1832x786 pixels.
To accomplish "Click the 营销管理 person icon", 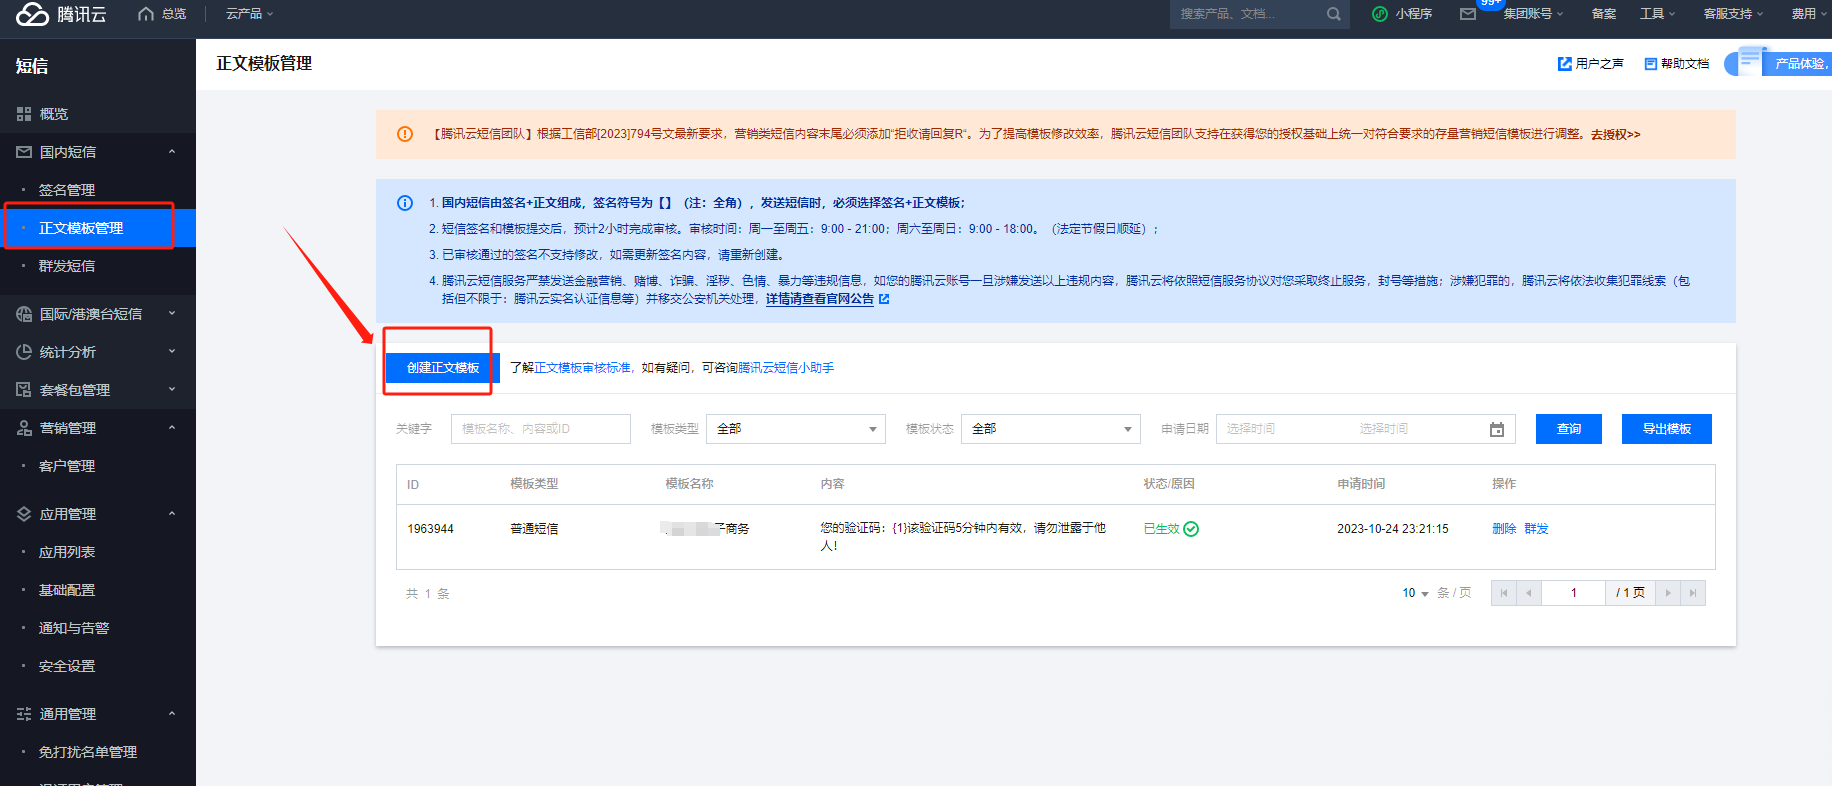I will (24, 428).
